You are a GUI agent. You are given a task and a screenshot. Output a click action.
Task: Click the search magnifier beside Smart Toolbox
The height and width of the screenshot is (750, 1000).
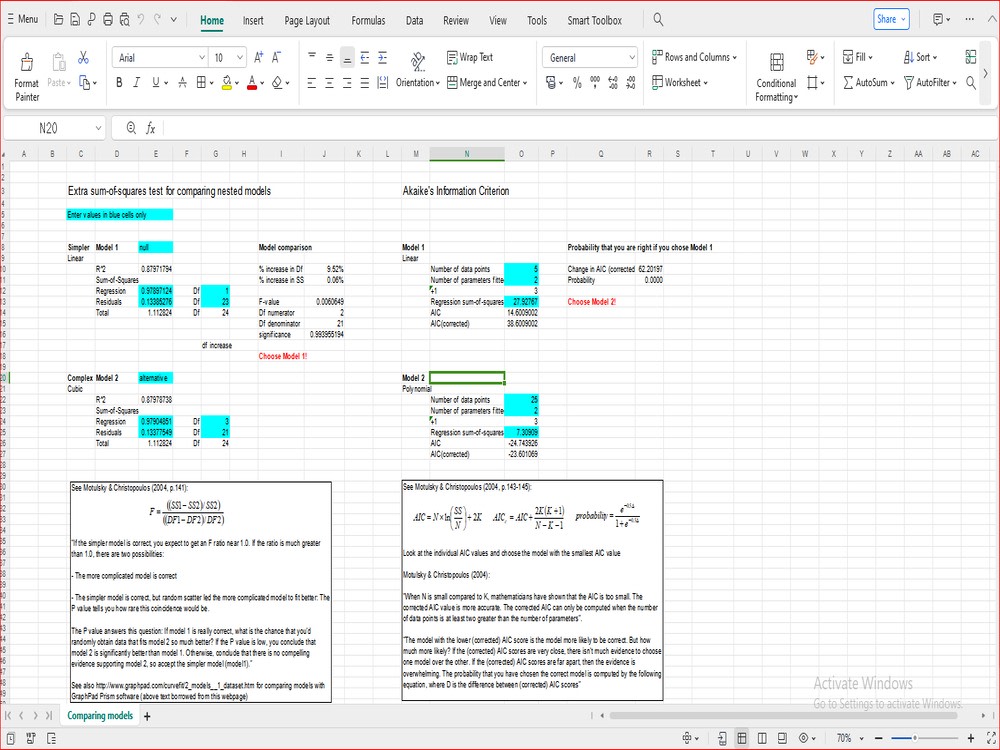(x=658, y=20)
